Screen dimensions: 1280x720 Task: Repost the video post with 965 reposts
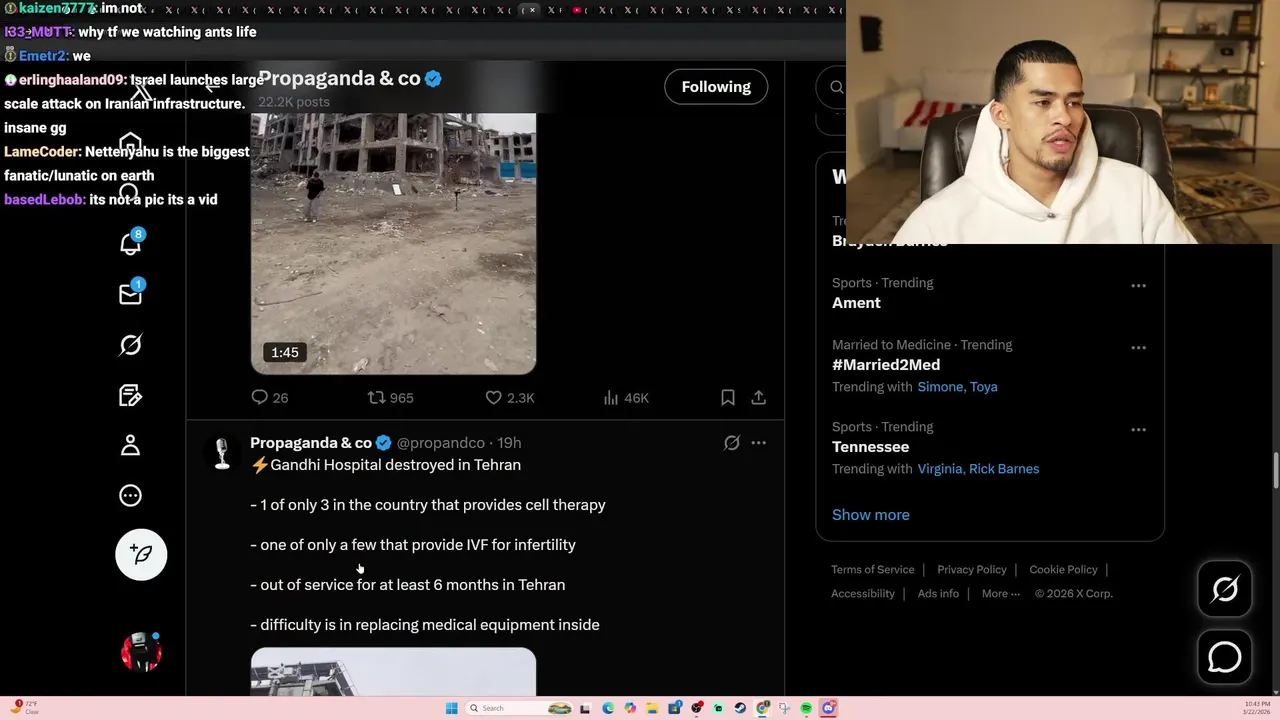[x=390, y=397]
